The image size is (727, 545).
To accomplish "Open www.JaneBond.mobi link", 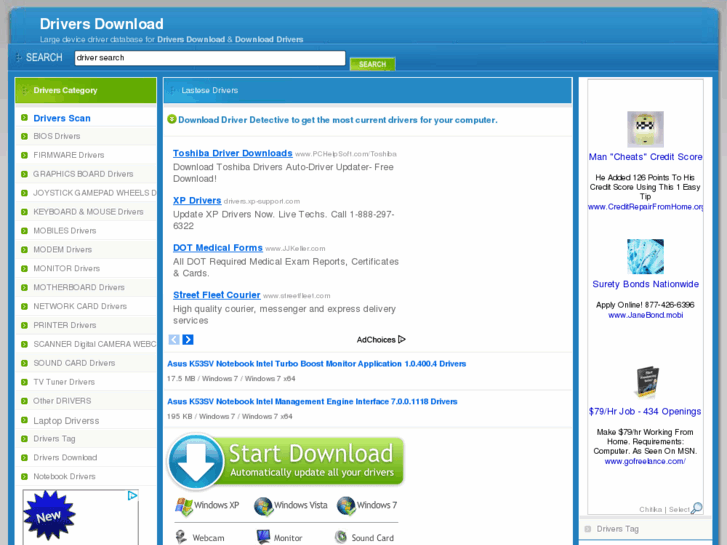I will pyautogui.click(x=645, y=315).
